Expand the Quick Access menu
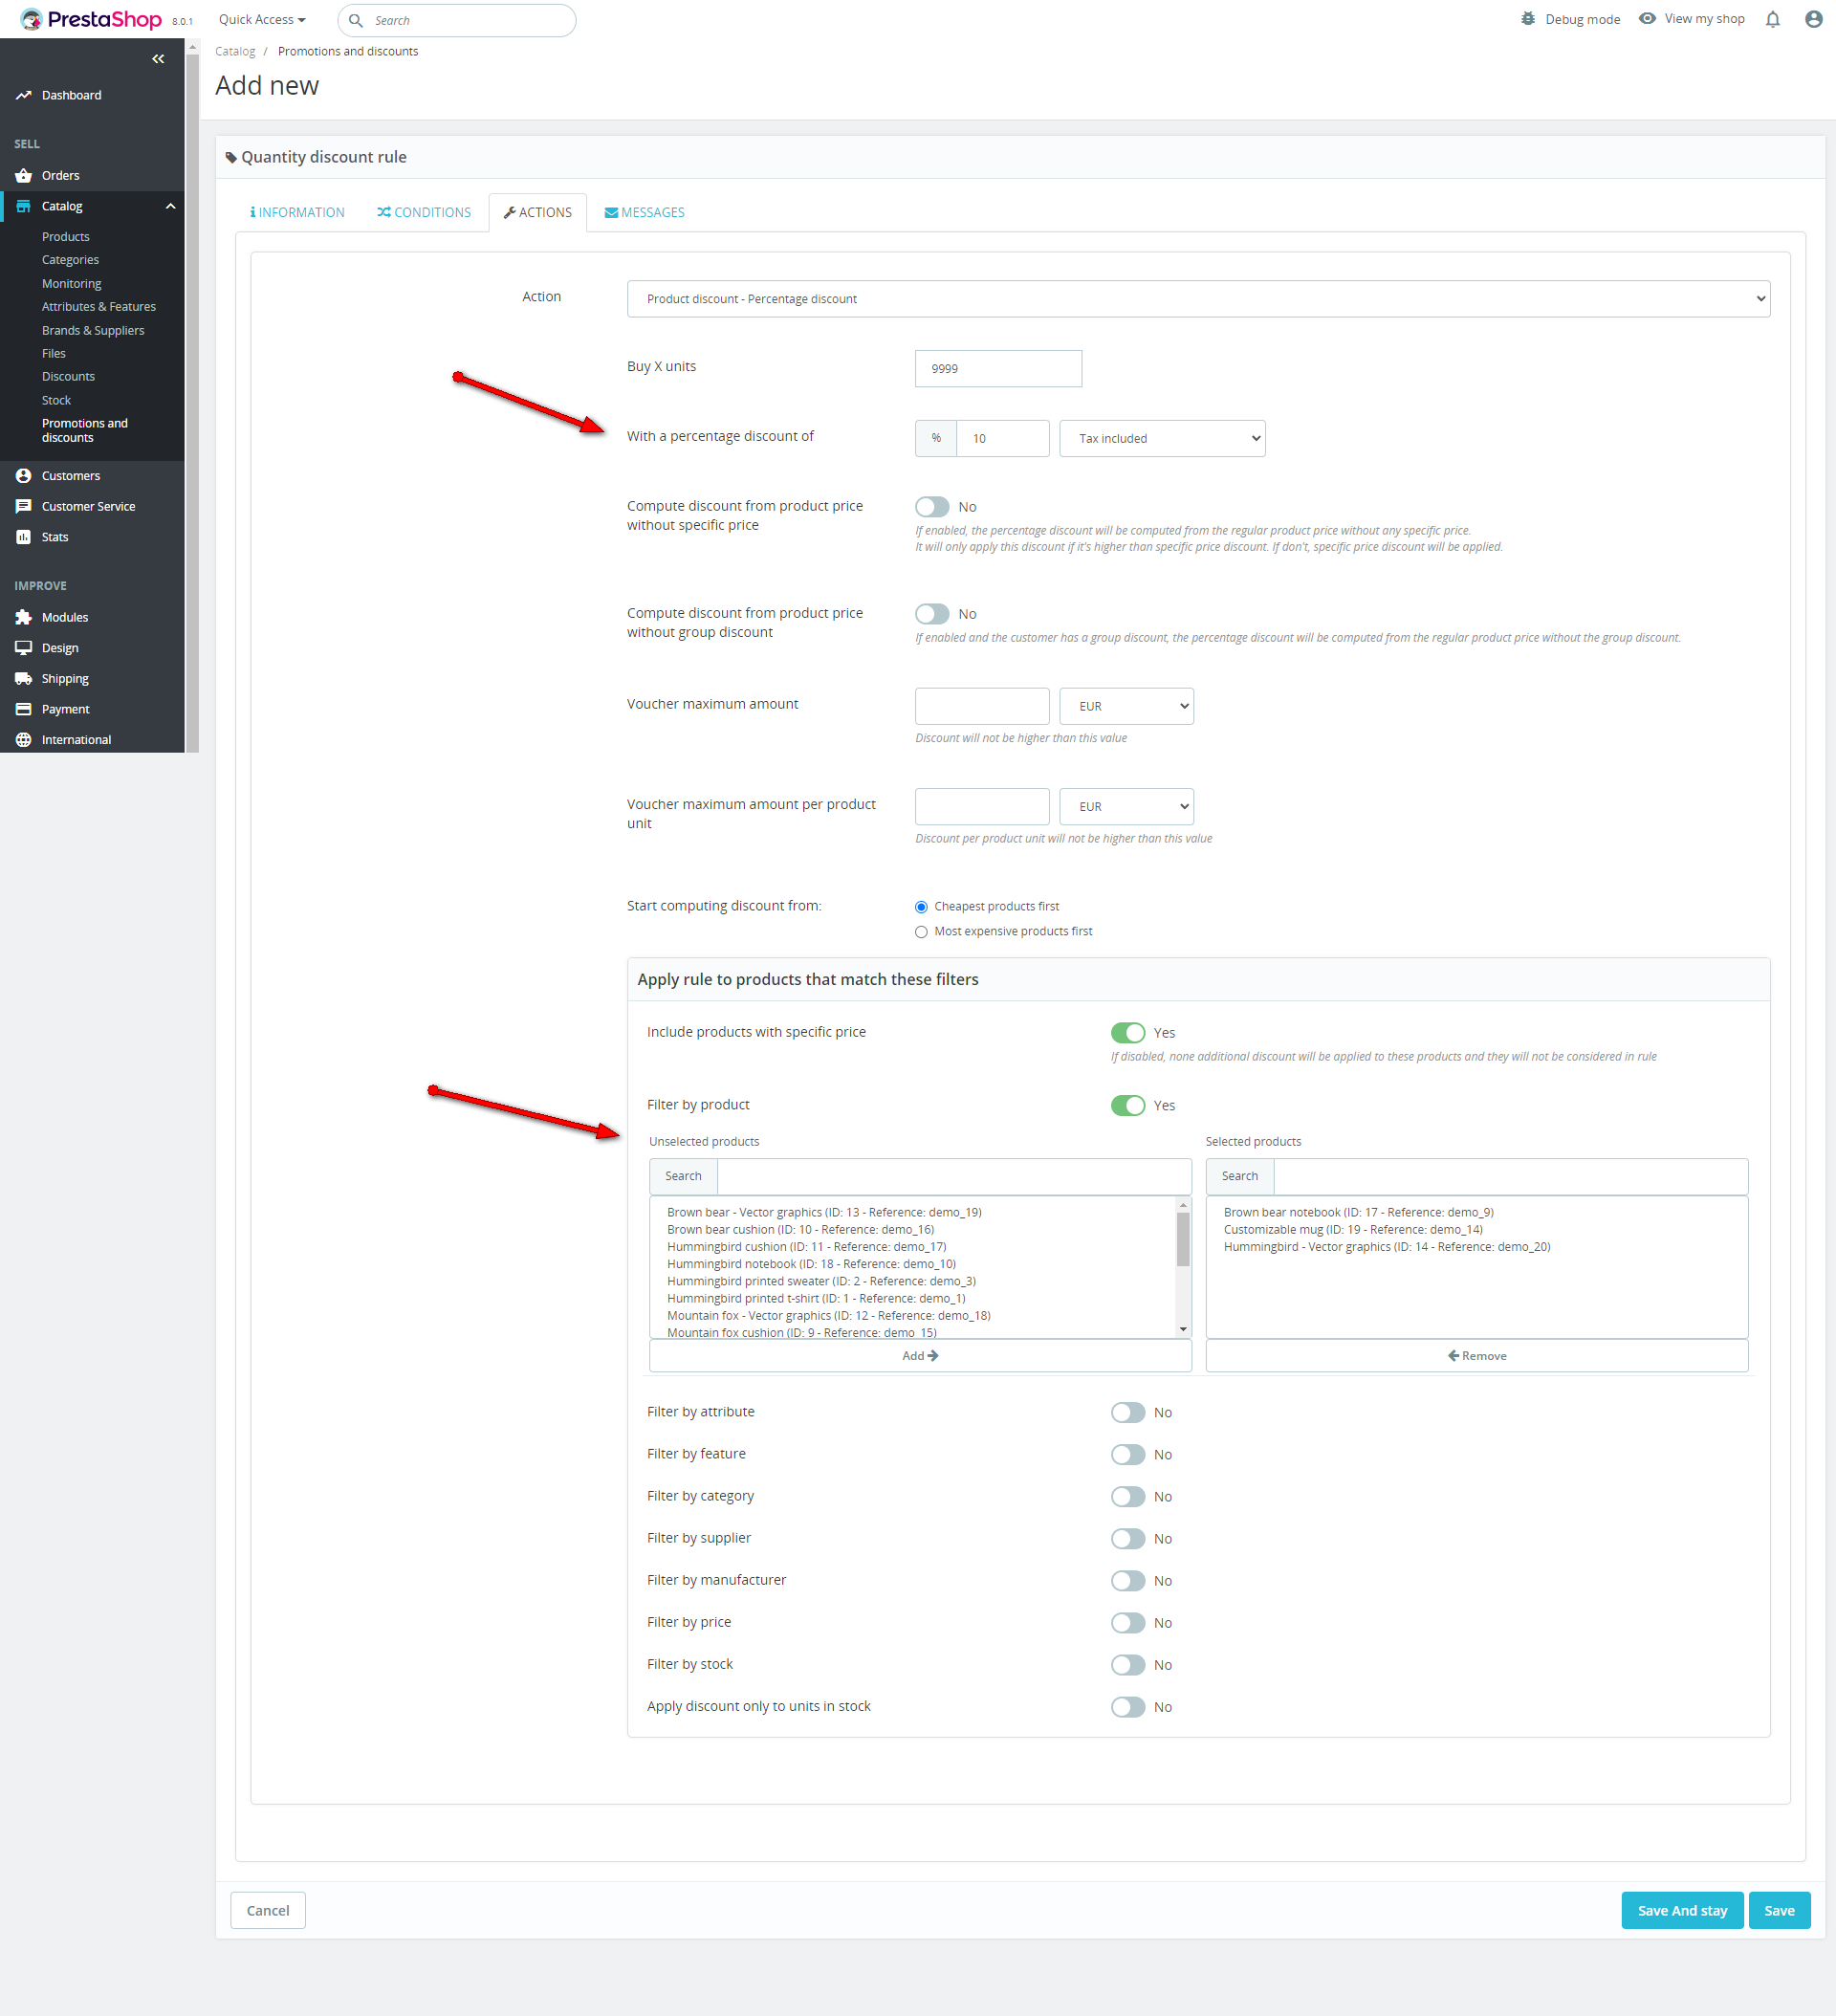Viewport: 1836px width, 2016px height. click(262, 20)
